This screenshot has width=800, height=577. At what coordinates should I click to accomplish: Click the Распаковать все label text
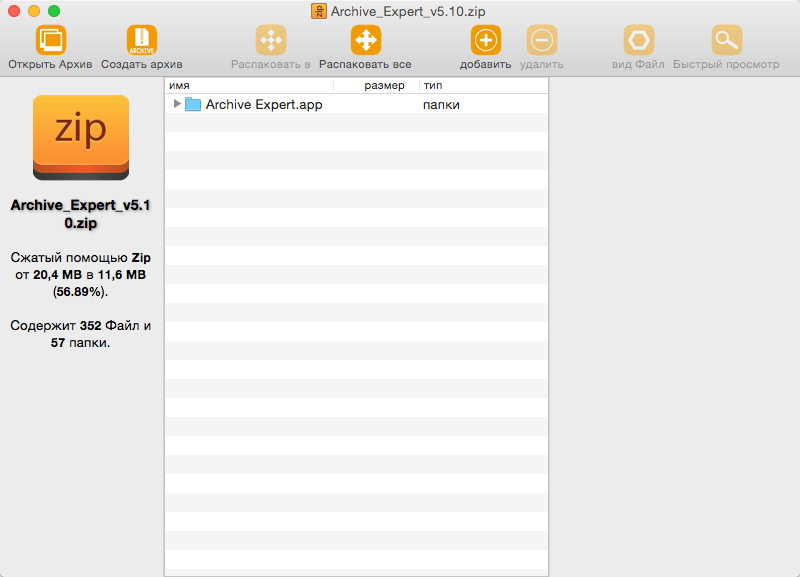tap(365, 64)
